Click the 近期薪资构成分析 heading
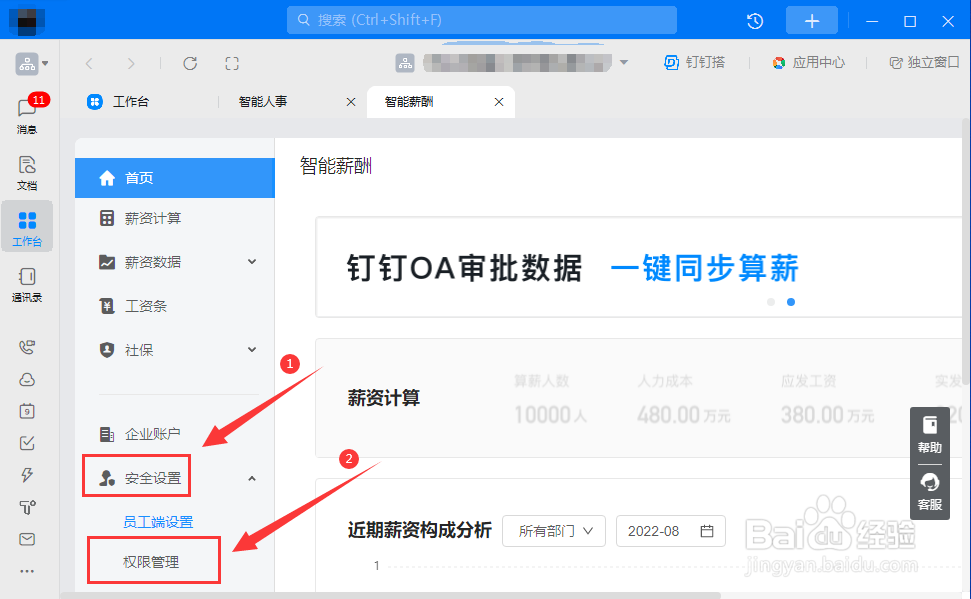This screenshot has height=599, width=971. click(419, 530)
